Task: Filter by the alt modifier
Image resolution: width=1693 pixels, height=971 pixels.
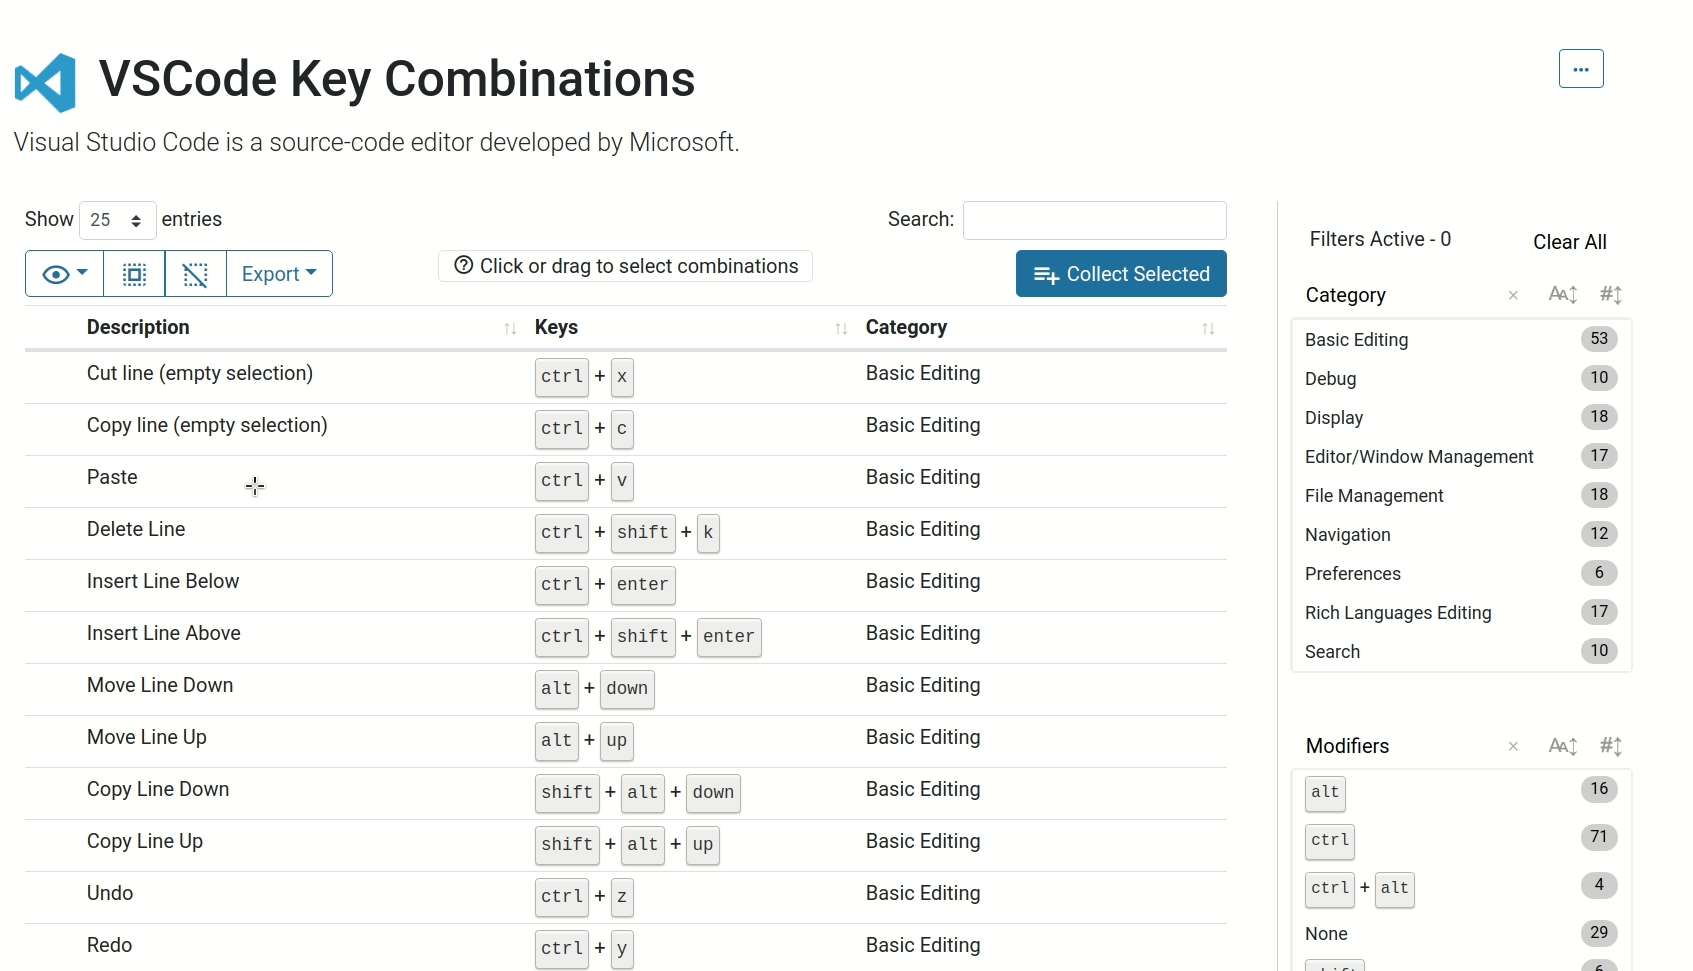Action: tap(1461, 793)
